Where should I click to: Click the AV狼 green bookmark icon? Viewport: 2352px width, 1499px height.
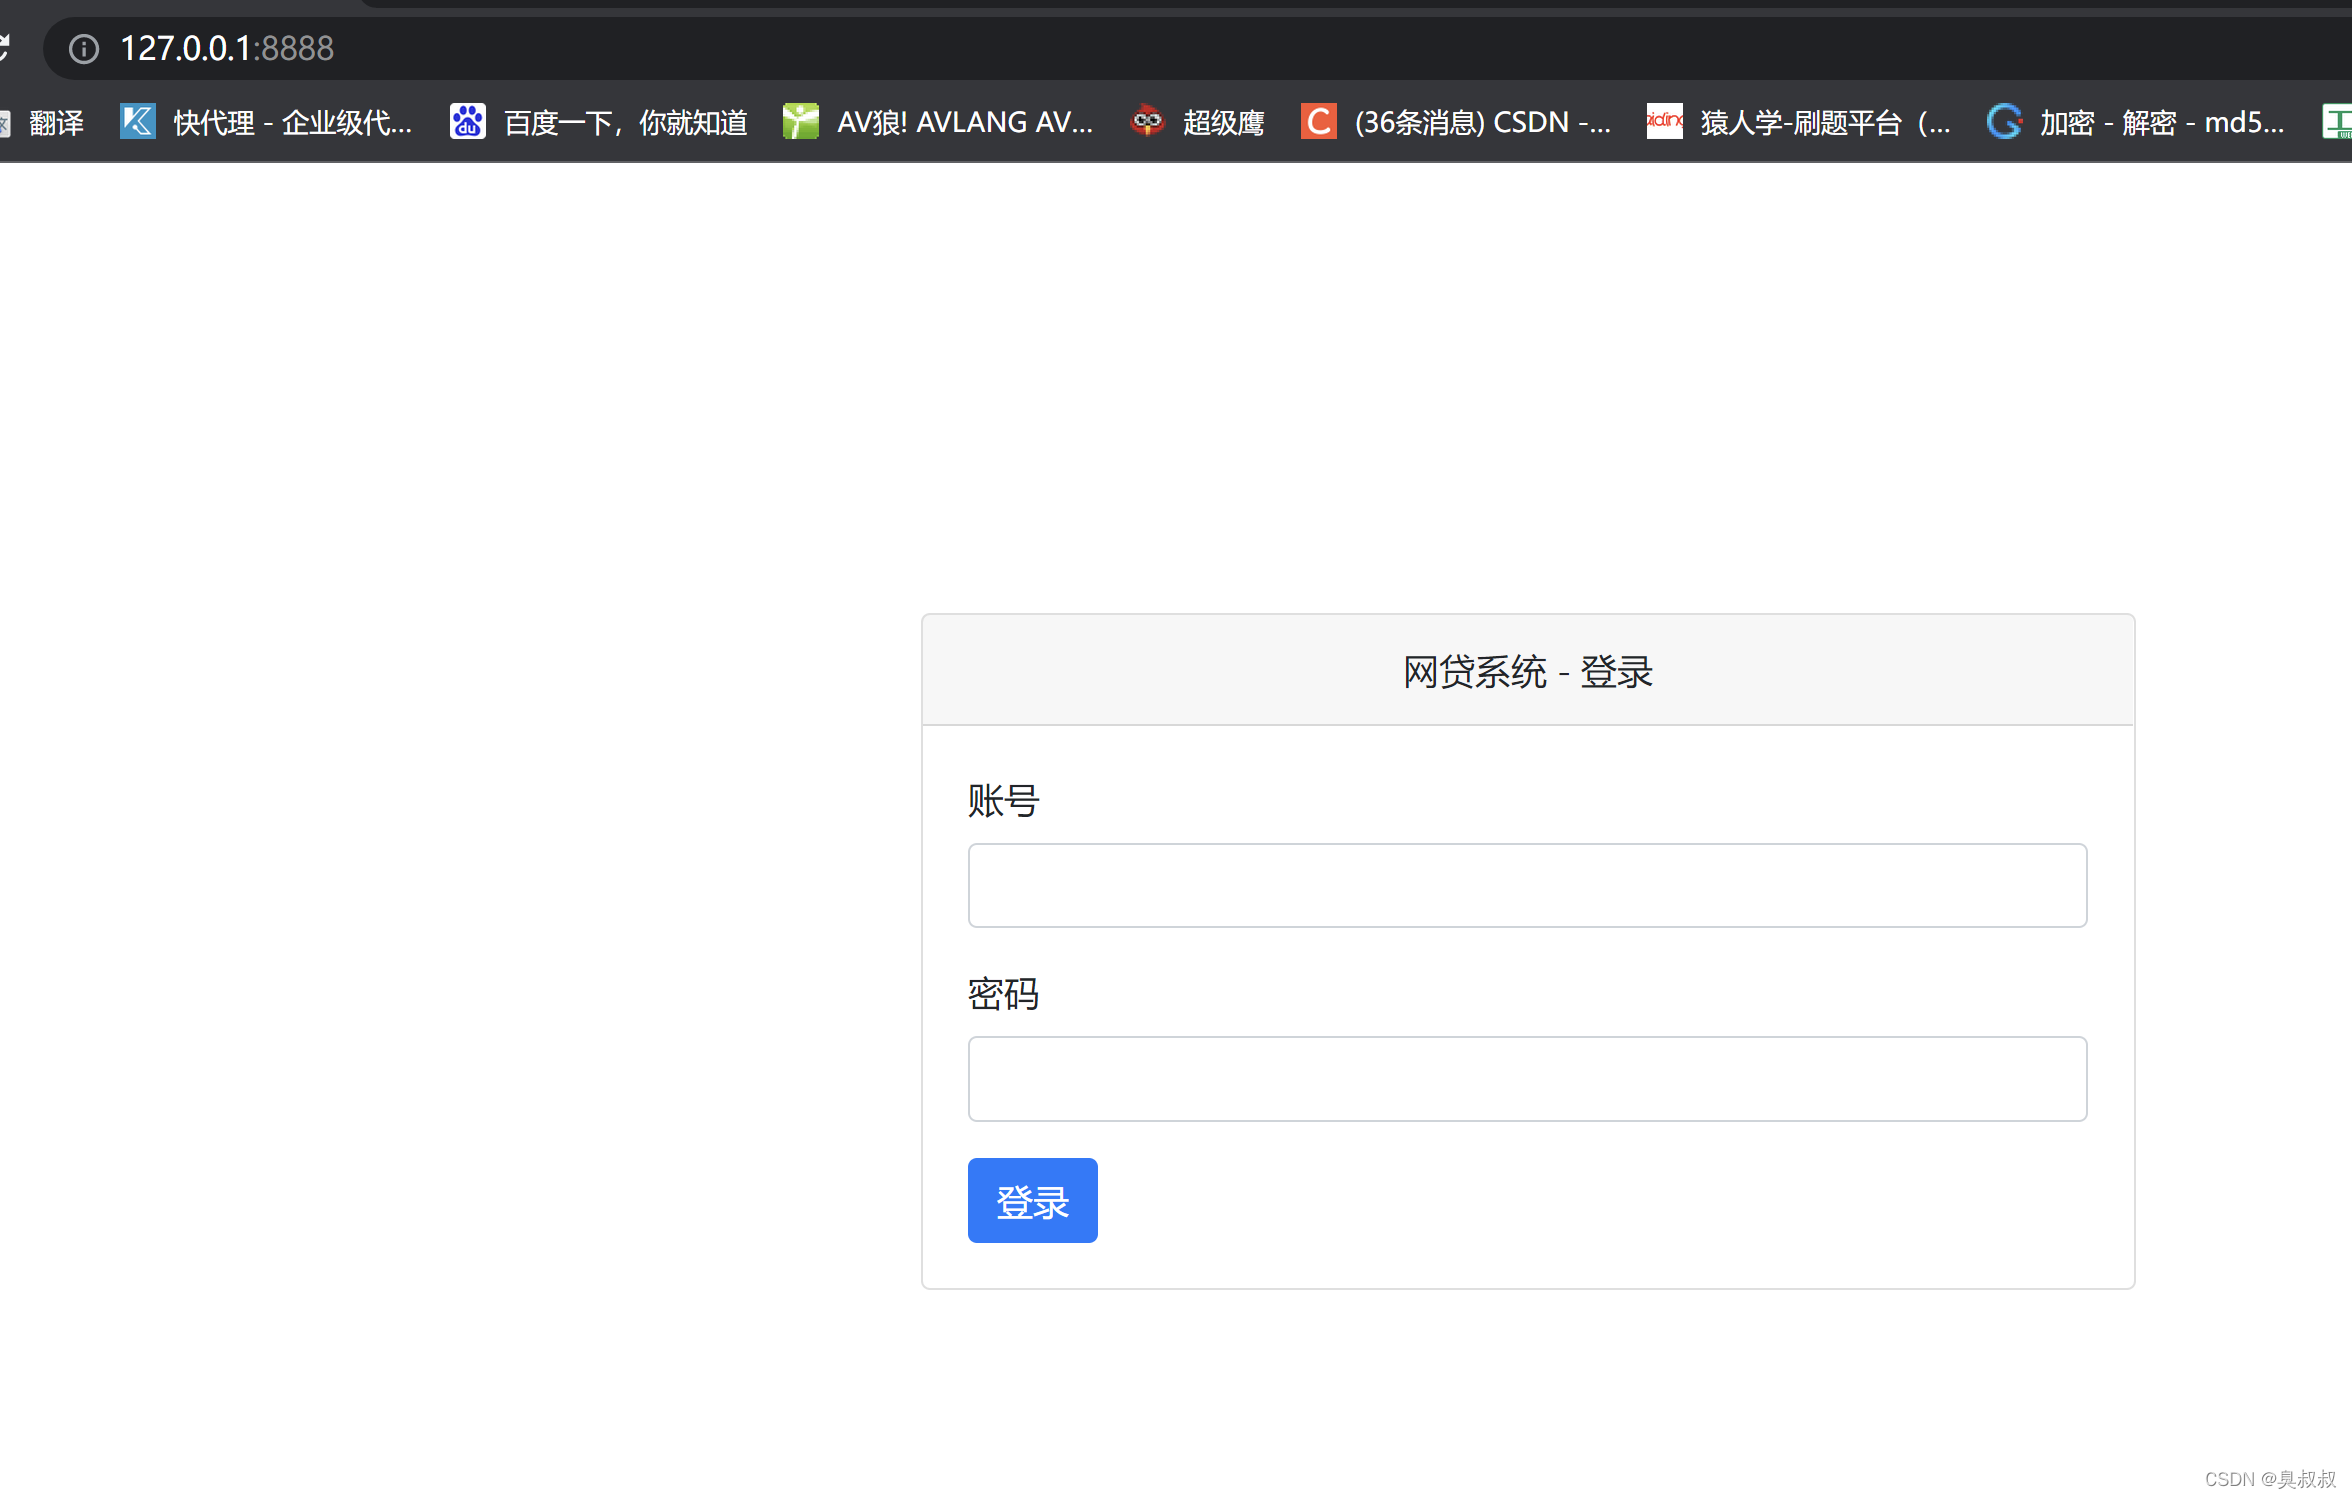pos(800,122)
